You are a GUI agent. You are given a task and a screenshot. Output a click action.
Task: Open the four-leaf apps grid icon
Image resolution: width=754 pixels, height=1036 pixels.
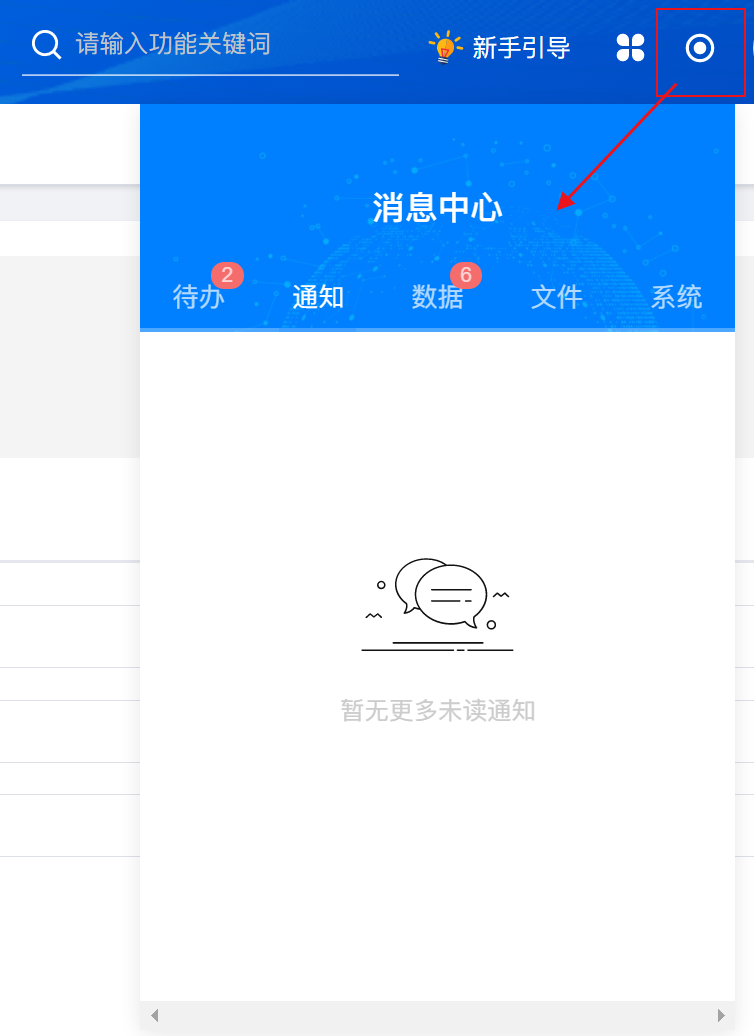point(630,48)
